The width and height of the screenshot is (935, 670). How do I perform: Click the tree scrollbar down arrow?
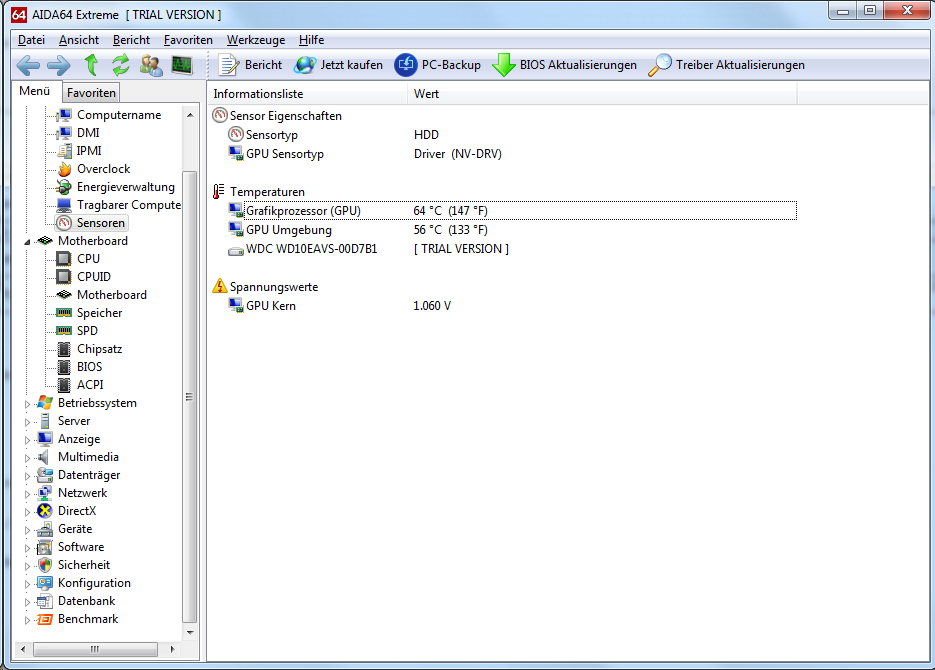190,633
